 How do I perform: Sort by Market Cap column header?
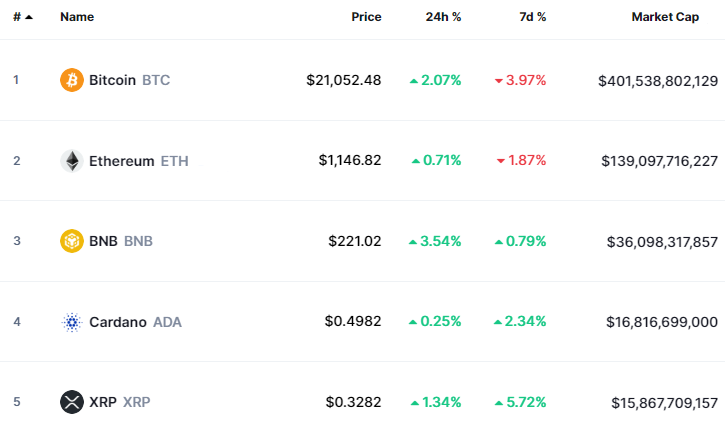665,17
